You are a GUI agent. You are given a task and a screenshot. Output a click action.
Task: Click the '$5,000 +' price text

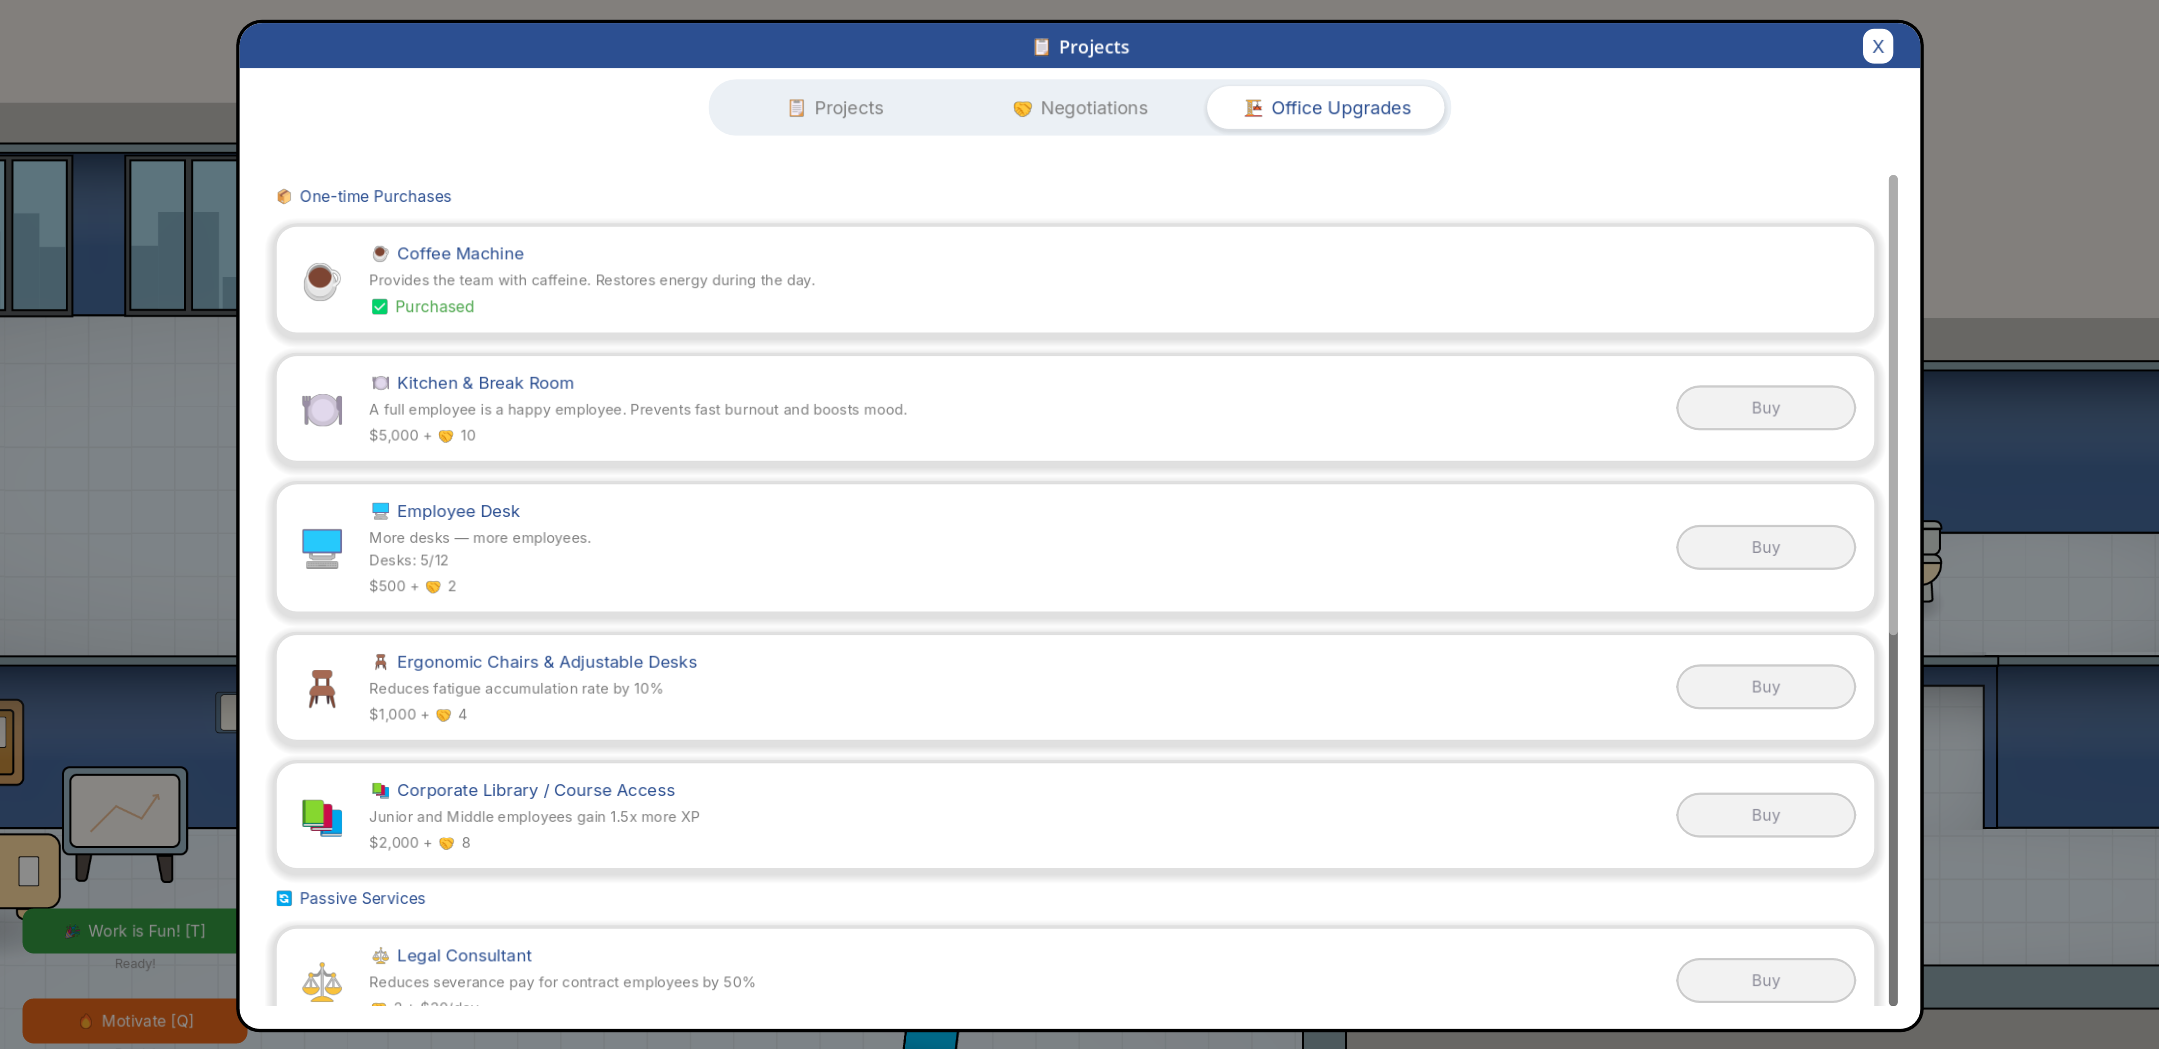(x=400, y=436)
